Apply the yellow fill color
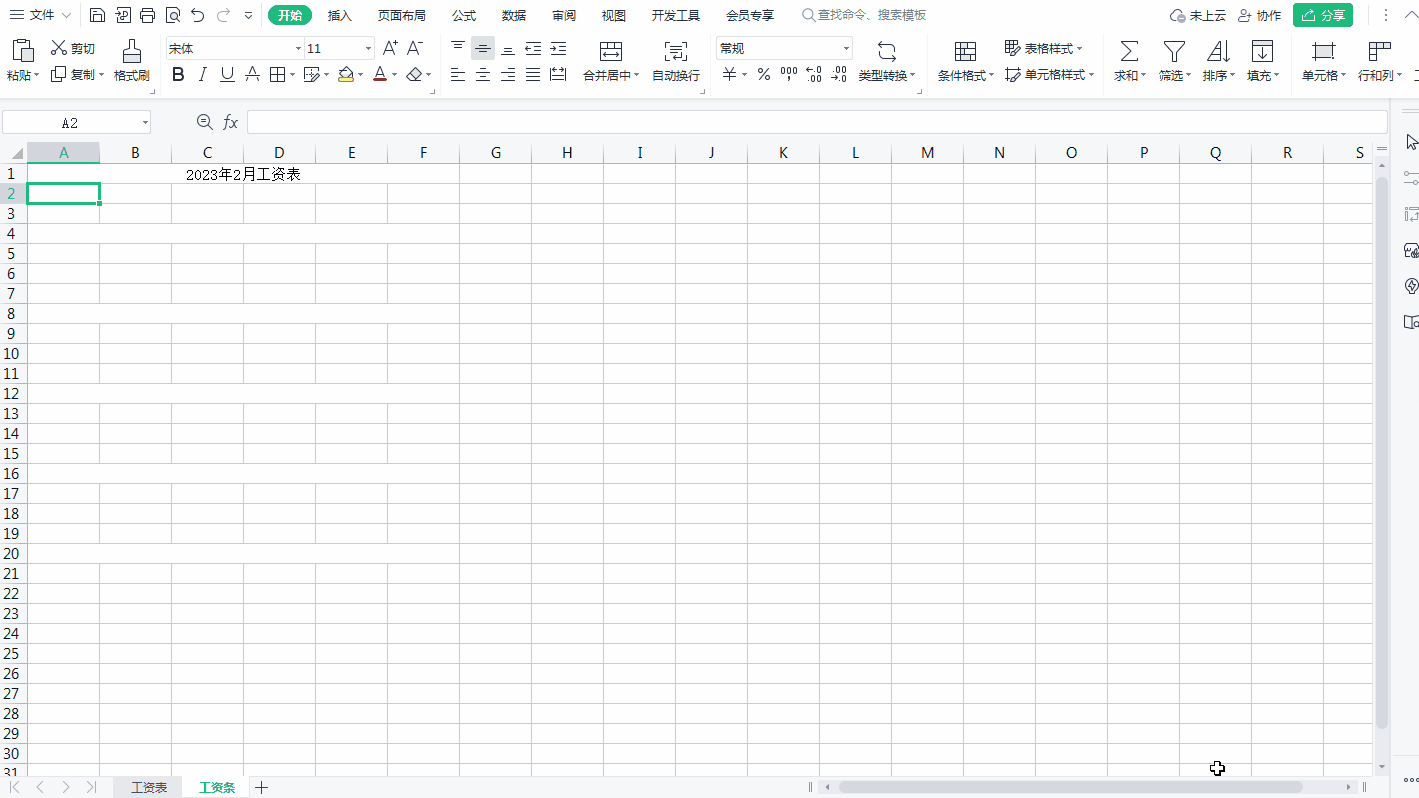 [x=346, y=74]
